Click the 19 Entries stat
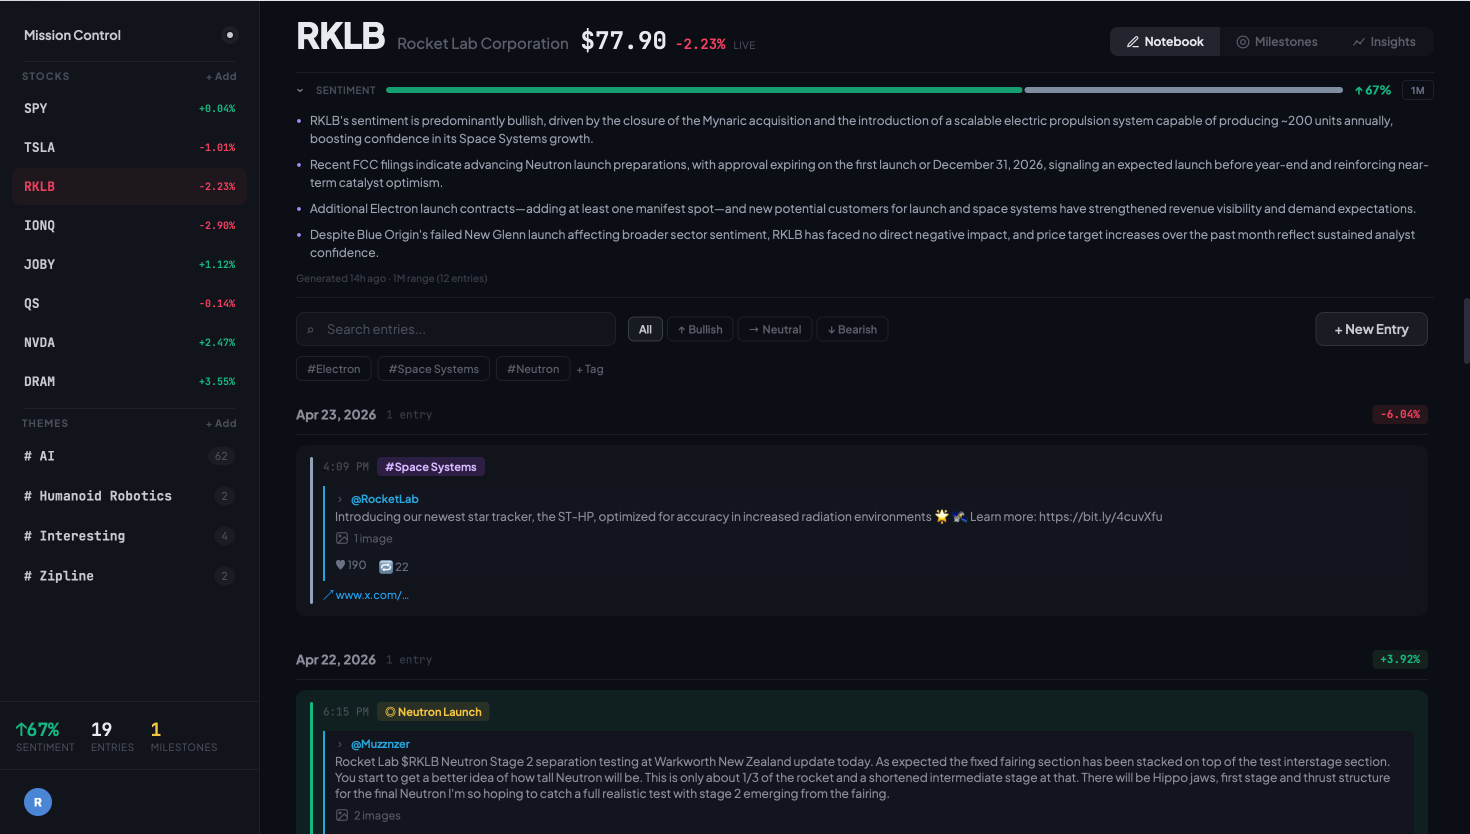This screenshot has width=1470, height=834. coord(112,735)
